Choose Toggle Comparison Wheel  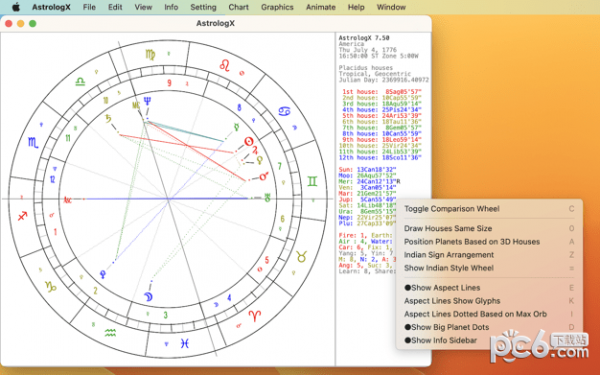pos(489,209)
